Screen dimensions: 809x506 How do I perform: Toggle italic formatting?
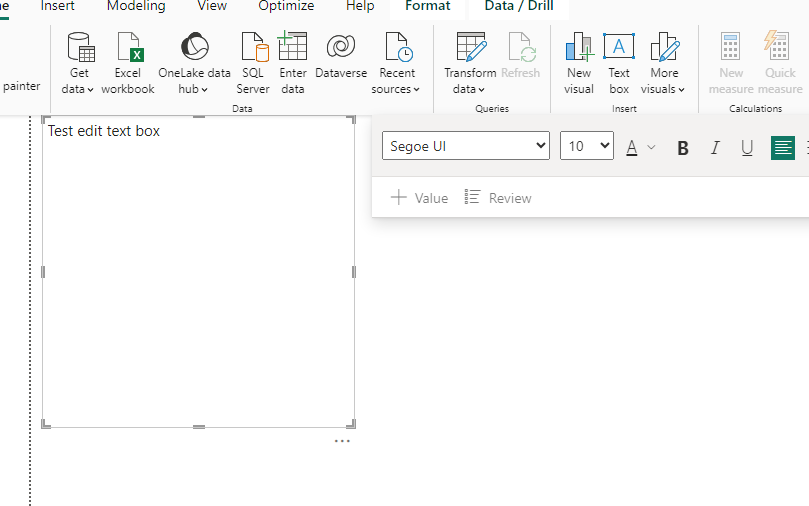(715, 148)
